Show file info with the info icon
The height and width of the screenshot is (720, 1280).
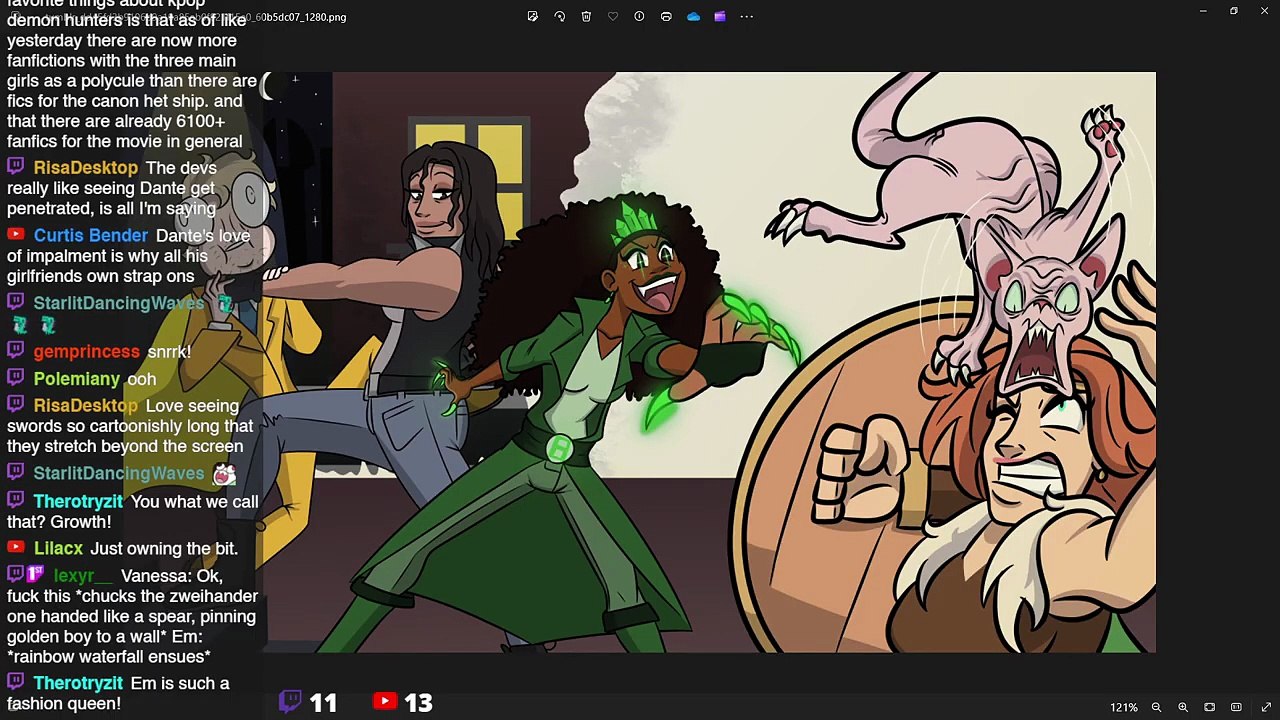pos(639,16)
